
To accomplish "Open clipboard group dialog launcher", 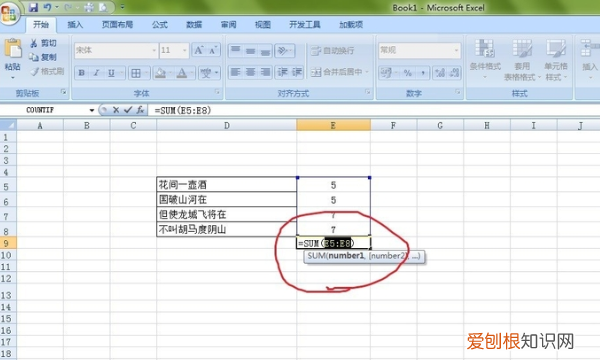I will (x=64, y=92).
